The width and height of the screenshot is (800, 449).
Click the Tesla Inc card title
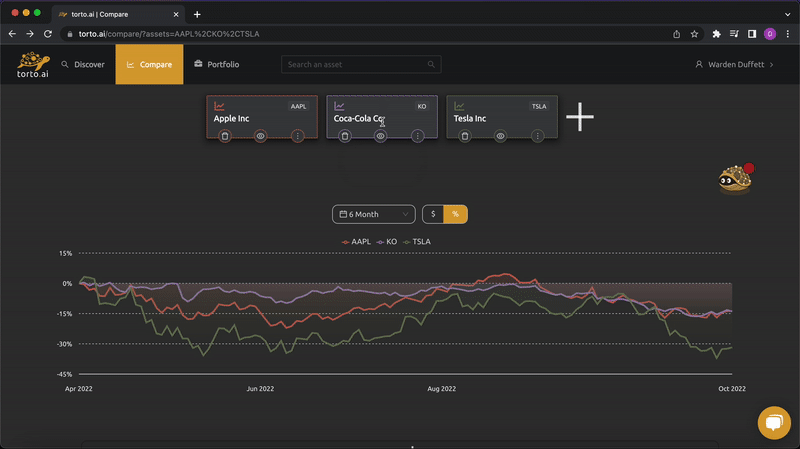[470, 118]
